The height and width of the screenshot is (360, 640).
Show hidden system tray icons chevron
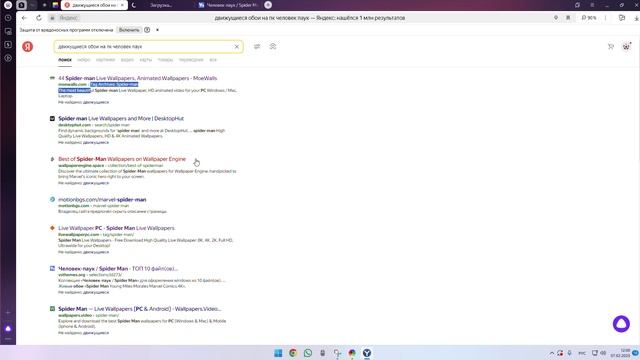(x=551, y=353)
